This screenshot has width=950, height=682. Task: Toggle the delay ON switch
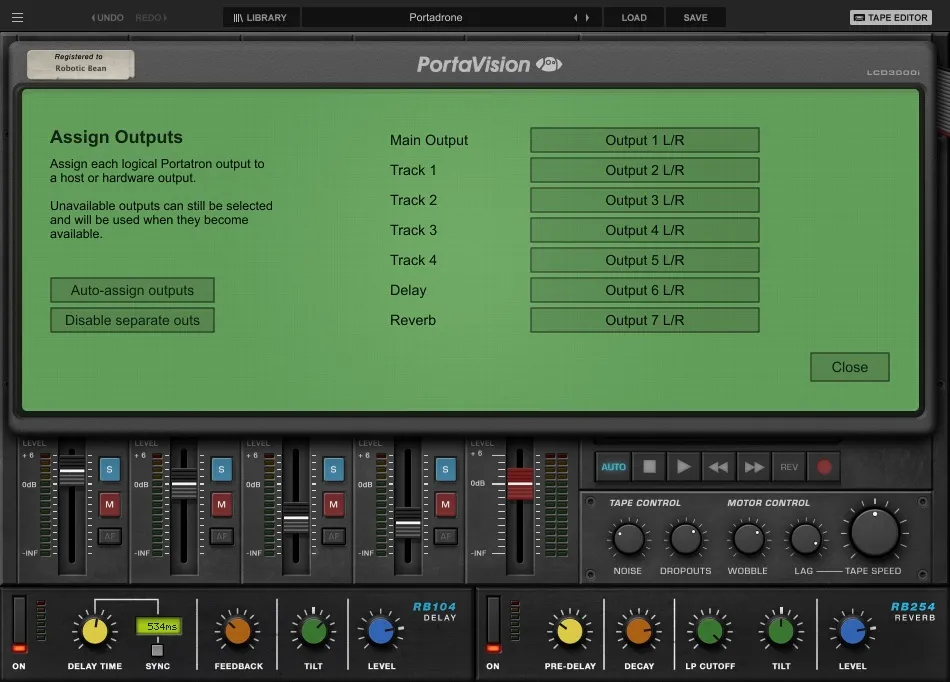coord(19,624)
